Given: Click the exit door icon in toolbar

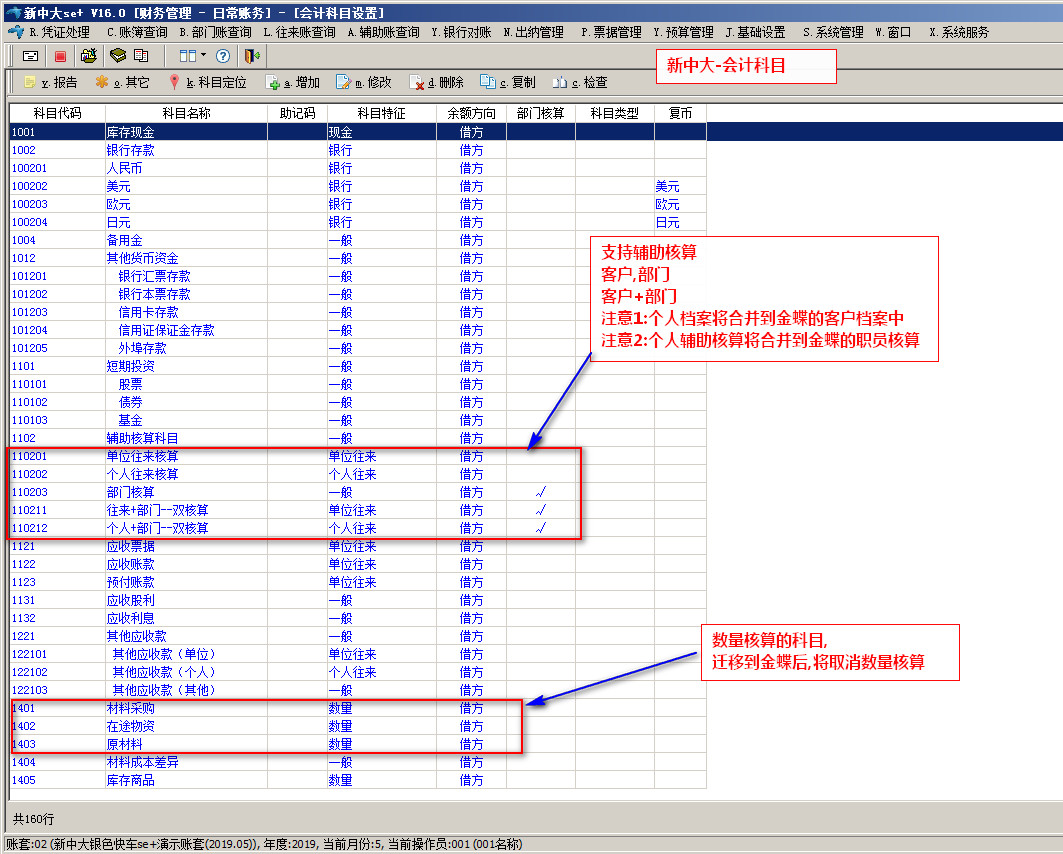Looking at the screenshot, I should [252, 56].
